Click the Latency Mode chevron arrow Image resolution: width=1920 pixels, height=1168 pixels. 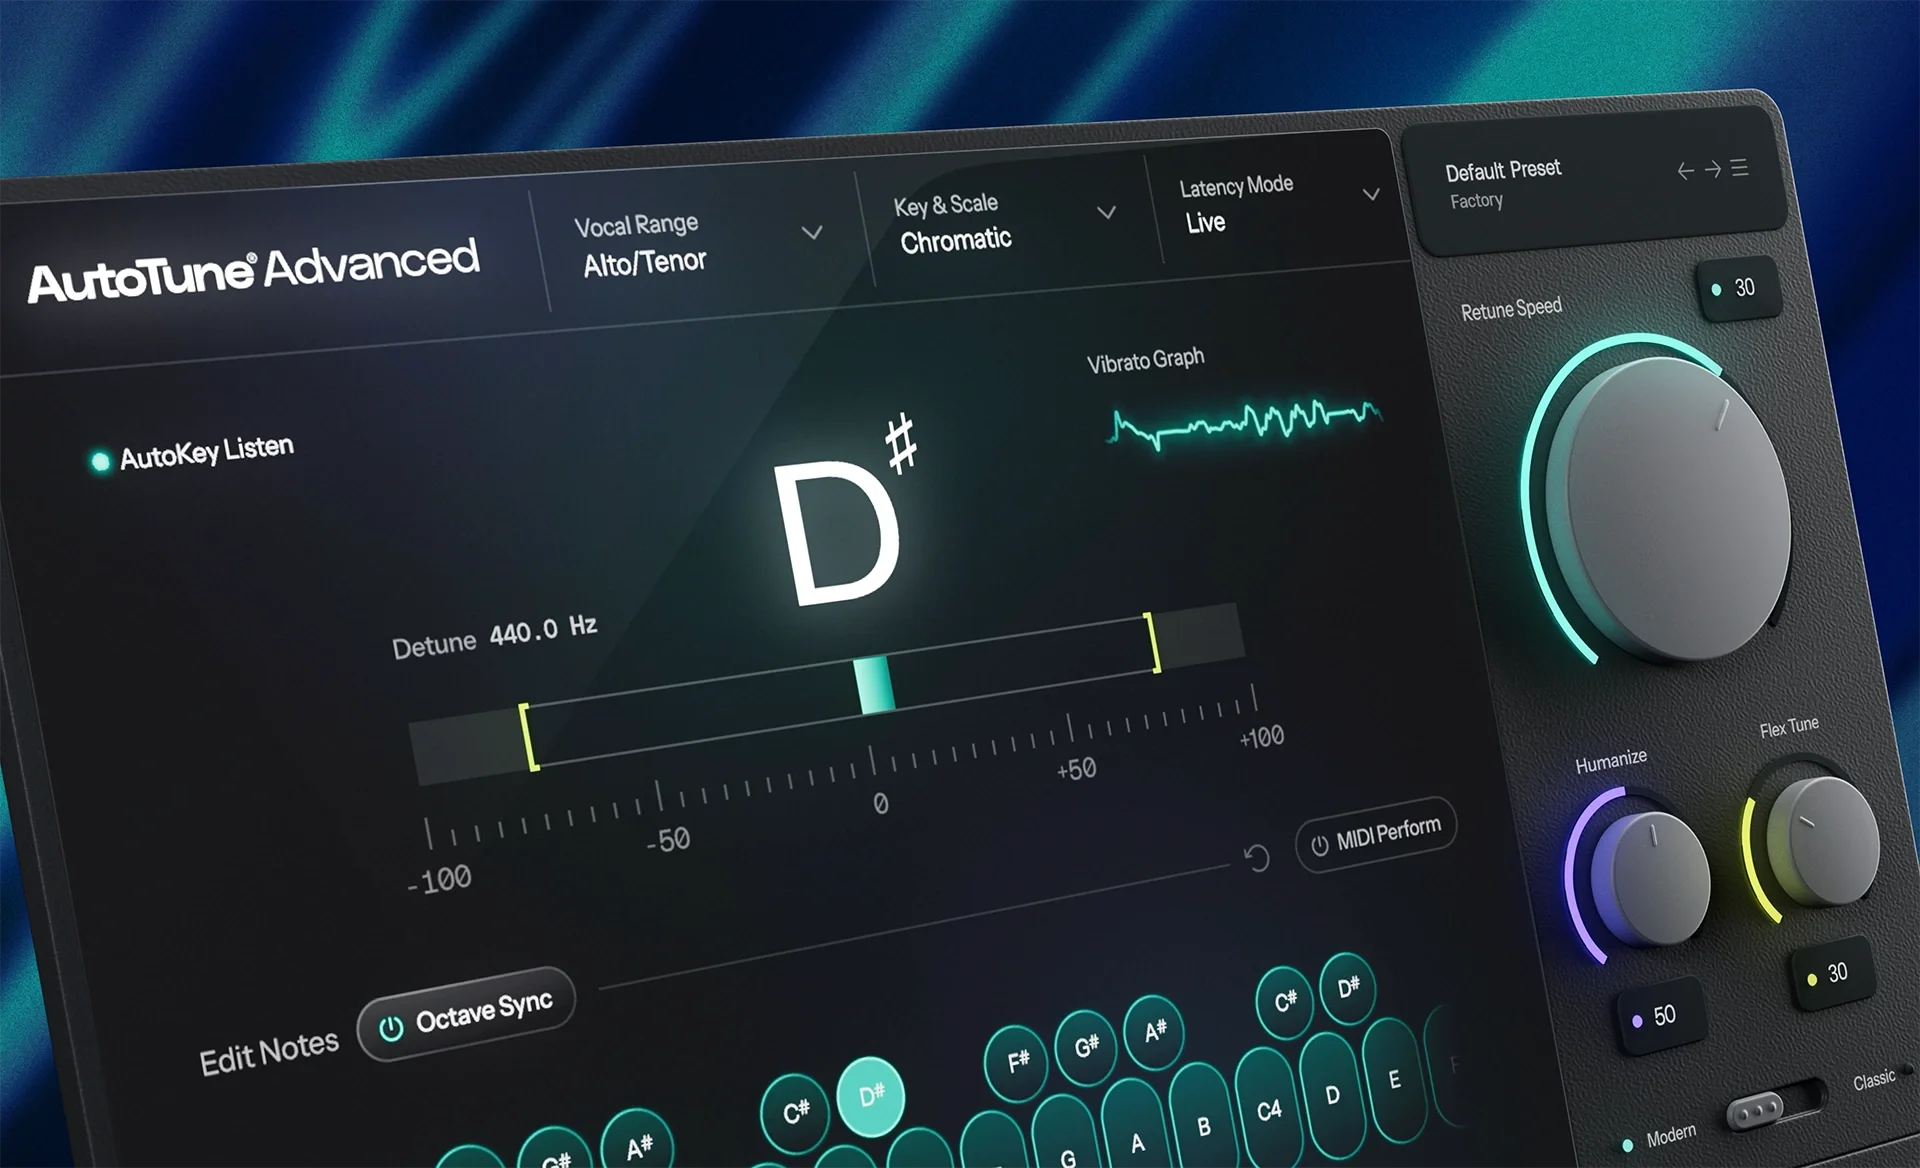[1371, 193]
